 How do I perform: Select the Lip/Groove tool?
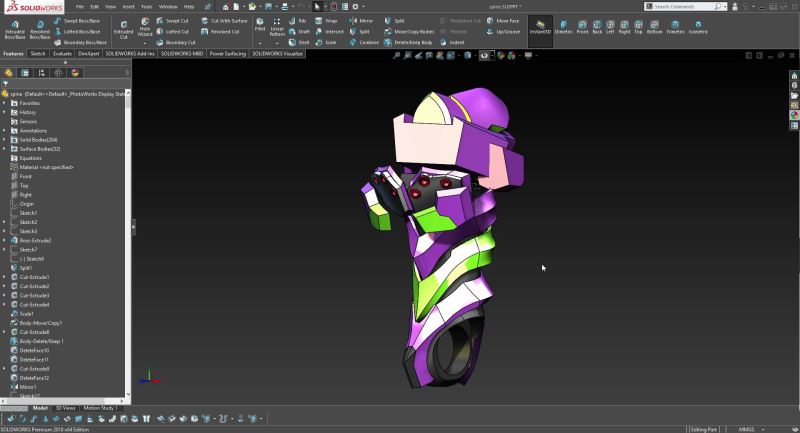tap(503, 32)
